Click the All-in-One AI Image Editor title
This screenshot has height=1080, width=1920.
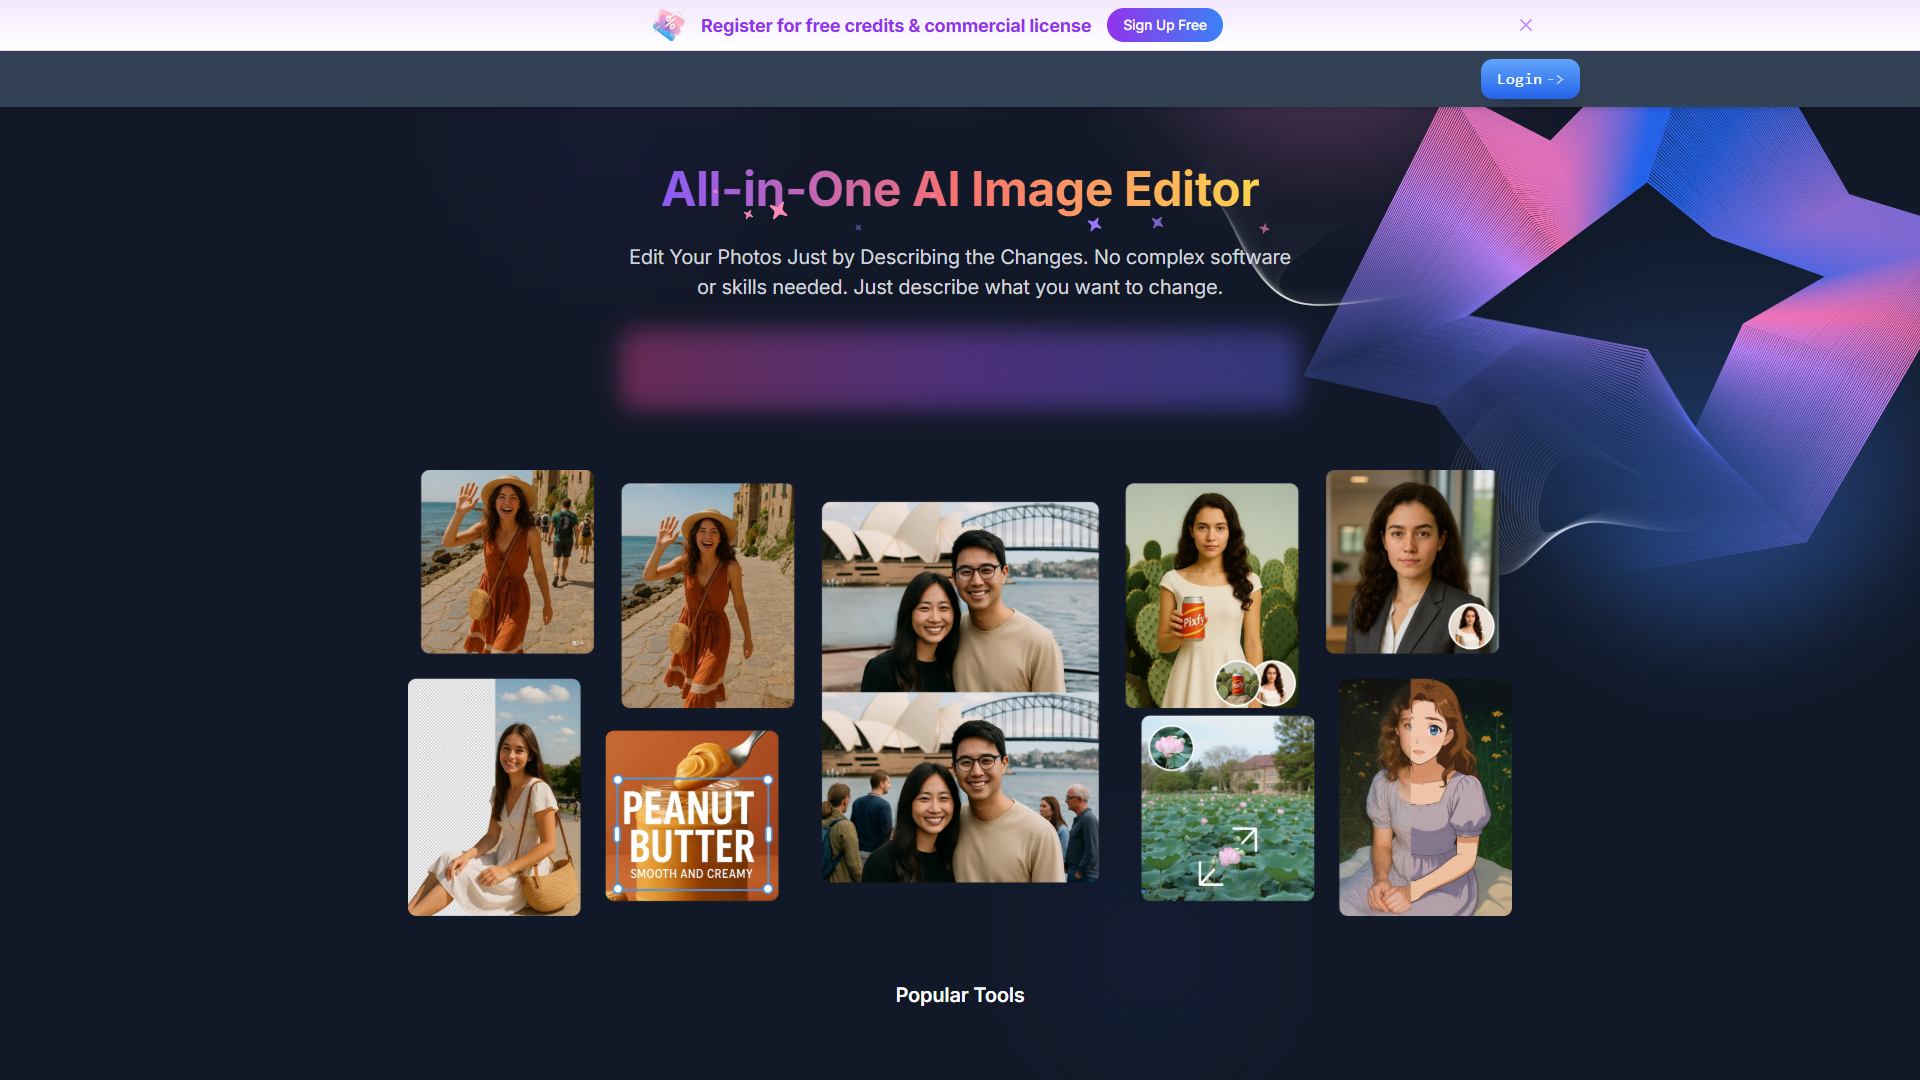[x=960, y=189]
